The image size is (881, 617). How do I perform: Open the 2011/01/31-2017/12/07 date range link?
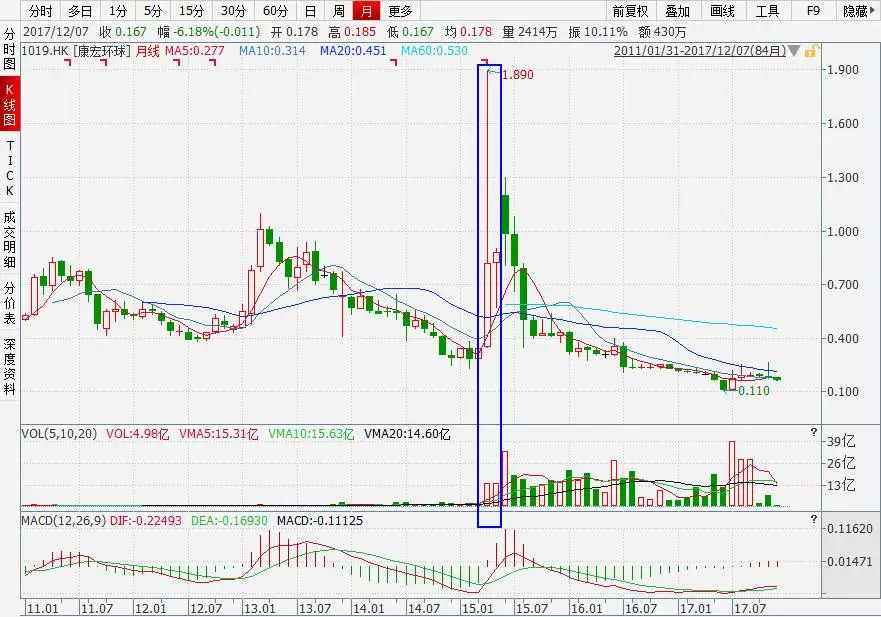700,51
